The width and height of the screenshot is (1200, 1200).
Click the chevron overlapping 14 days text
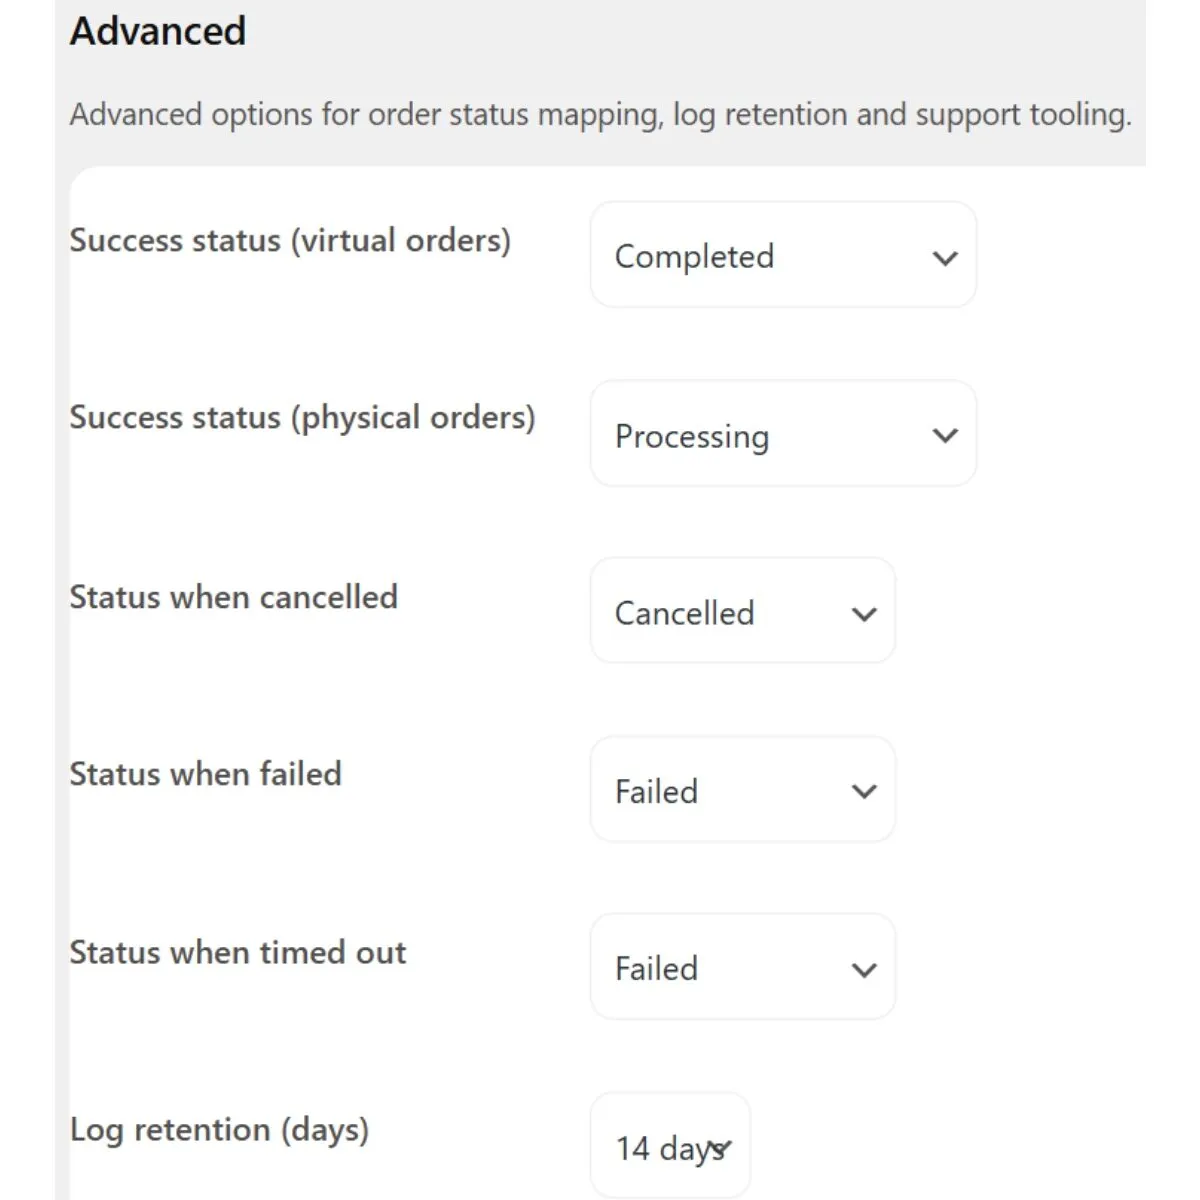[722, 1147]
